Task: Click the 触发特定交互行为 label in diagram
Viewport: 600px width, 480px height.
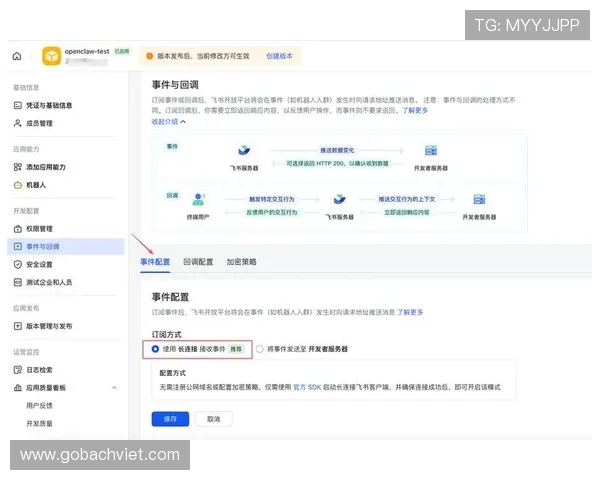Action: pyautogui.click(x=272, y=199)
